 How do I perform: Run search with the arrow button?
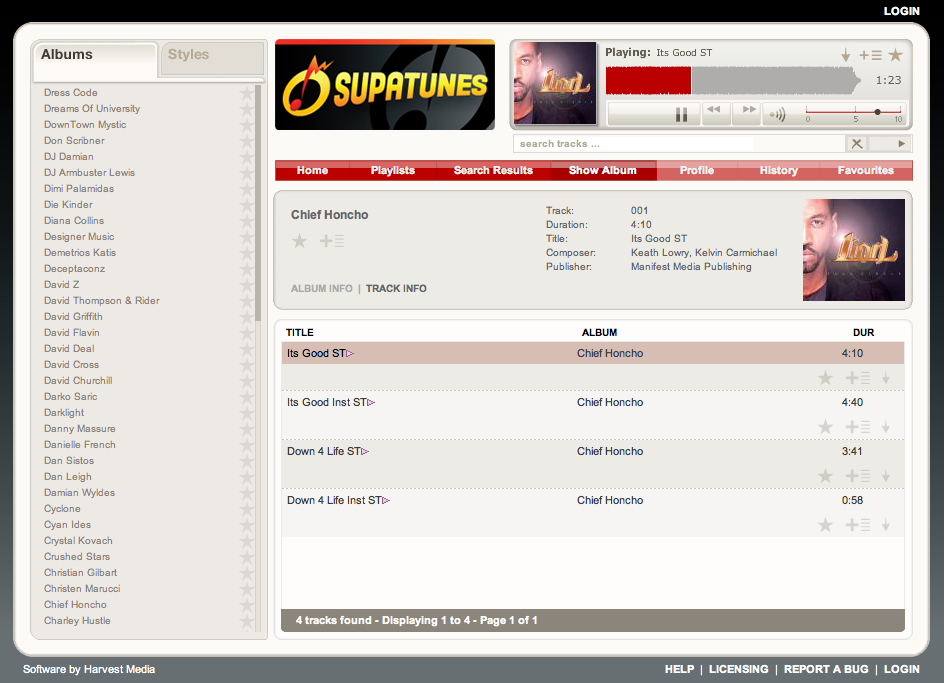(x=901, y=143)
